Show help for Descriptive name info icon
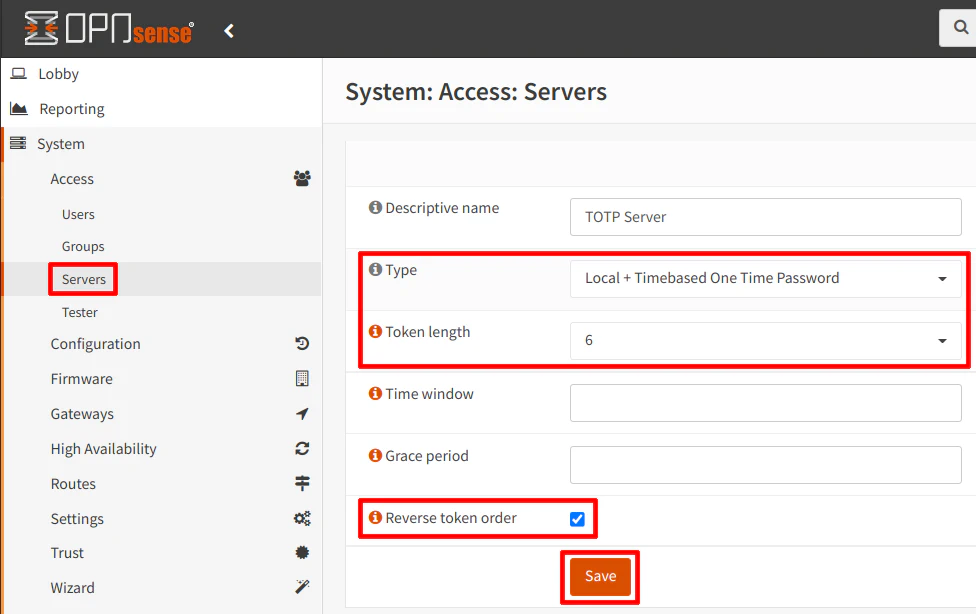 tap(375, 207)
